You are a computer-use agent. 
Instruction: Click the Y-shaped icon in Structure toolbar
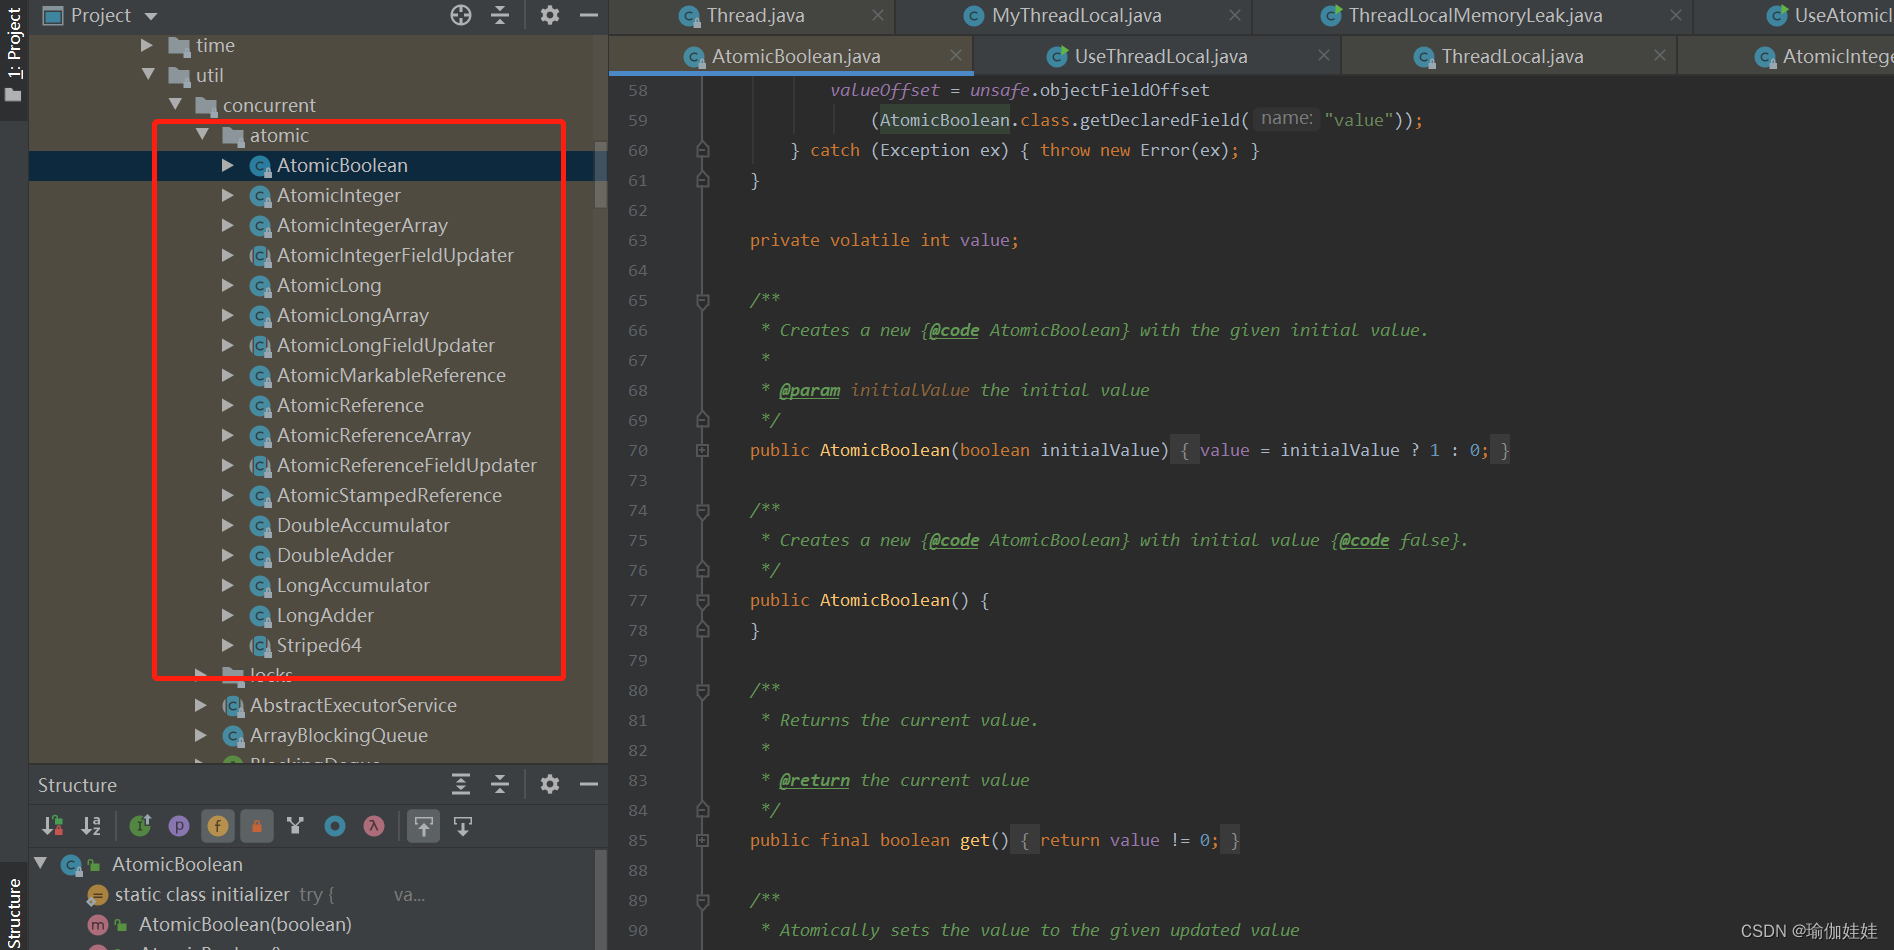[x=295, y=826]
